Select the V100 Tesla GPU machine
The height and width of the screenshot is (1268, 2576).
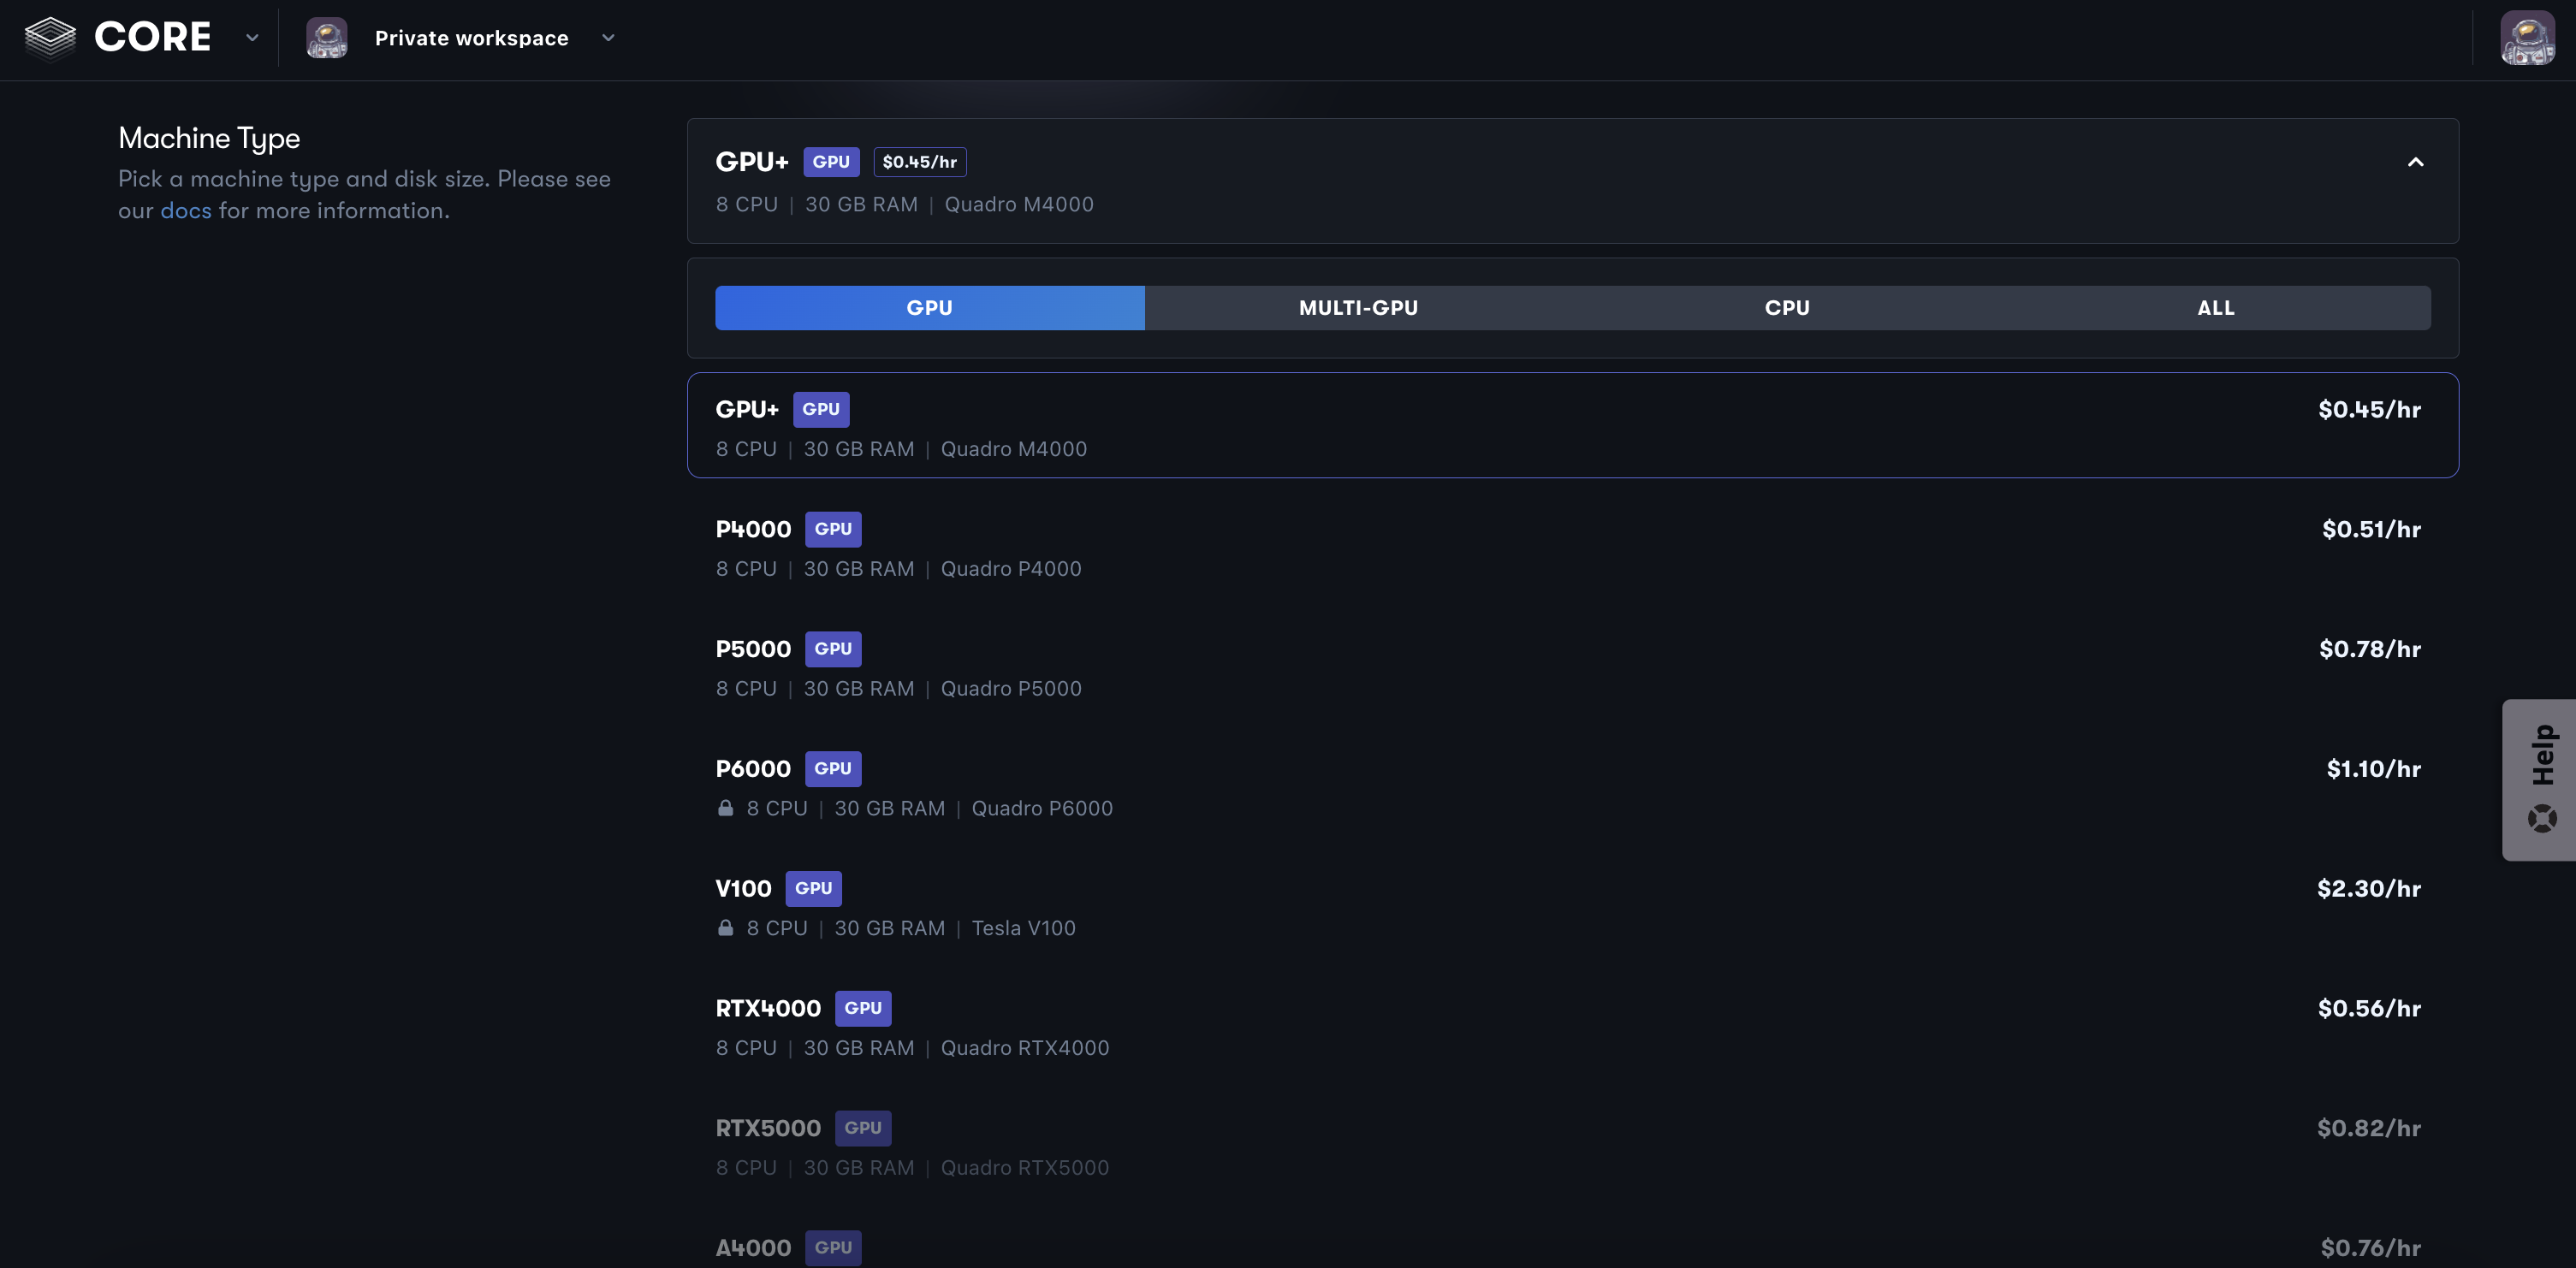[x=1569, y=905]
